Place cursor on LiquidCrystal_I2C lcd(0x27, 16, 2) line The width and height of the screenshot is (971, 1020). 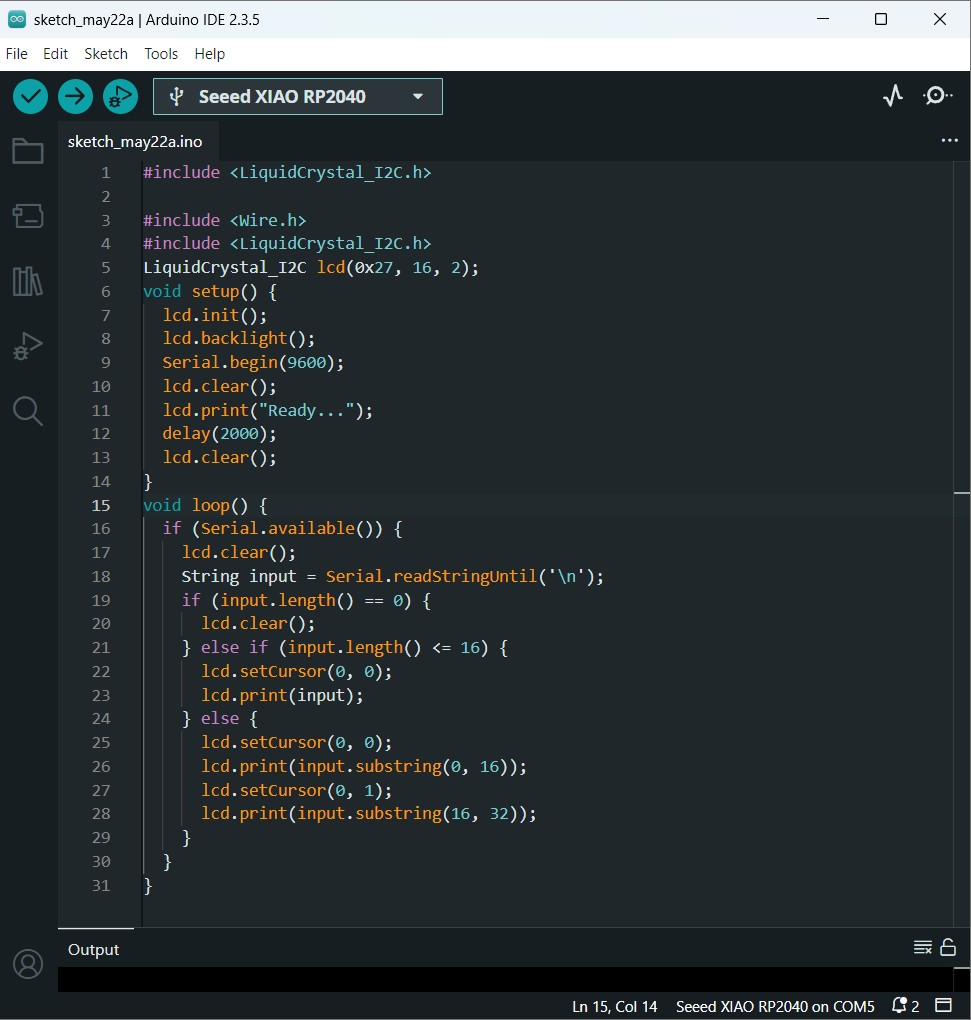311,267
